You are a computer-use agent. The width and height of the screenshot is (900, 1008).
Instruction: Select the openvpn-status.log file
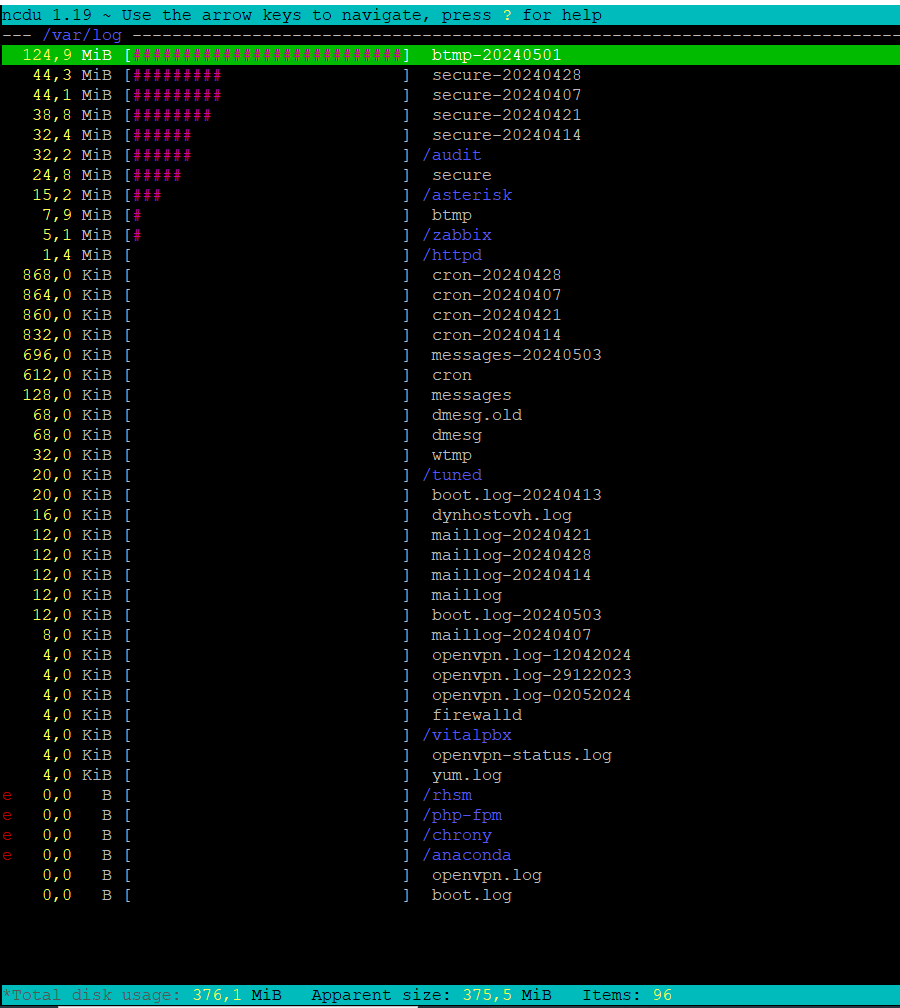pyautogui.click(x=521, y=755)
